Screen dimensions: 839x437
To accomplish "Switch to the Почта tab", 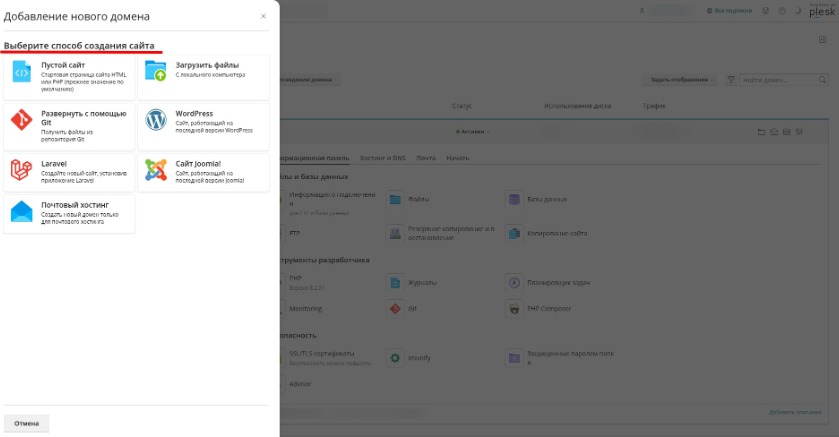I will [426, 158].
